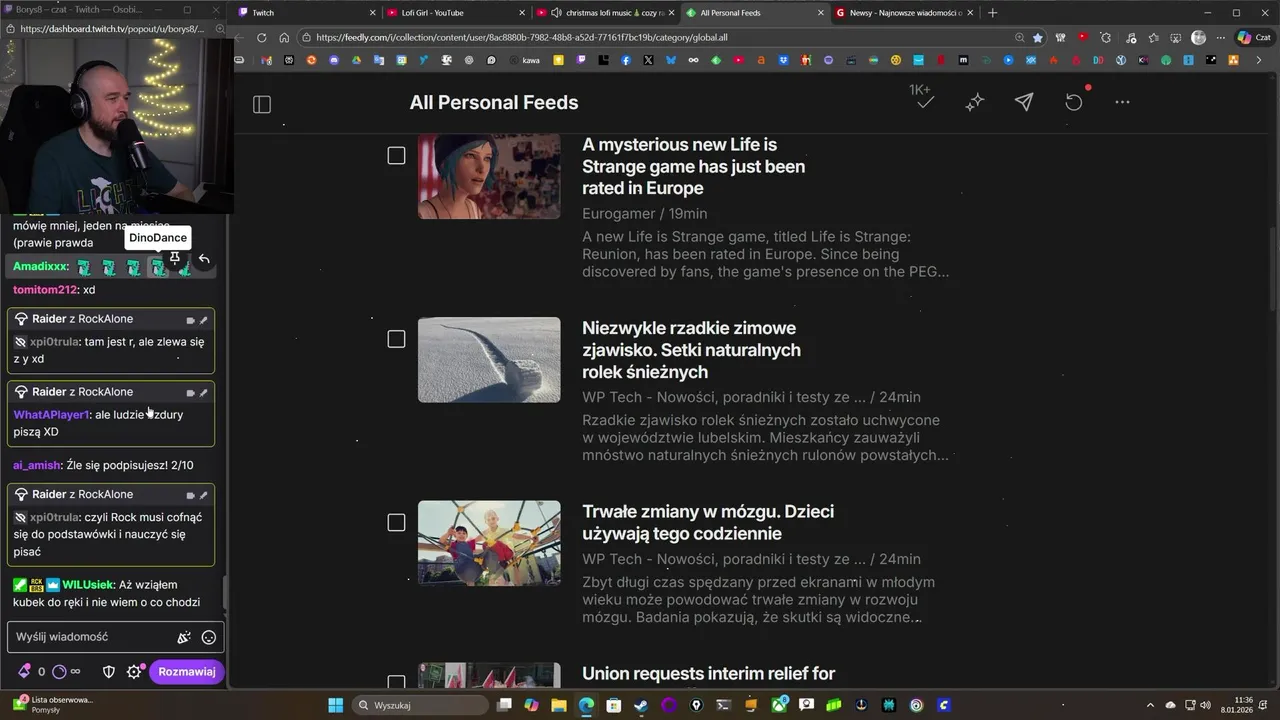Switch to the Lofi Girl - YouTube tab
The width and height of the screenshot is (1280, 720).
457,13
